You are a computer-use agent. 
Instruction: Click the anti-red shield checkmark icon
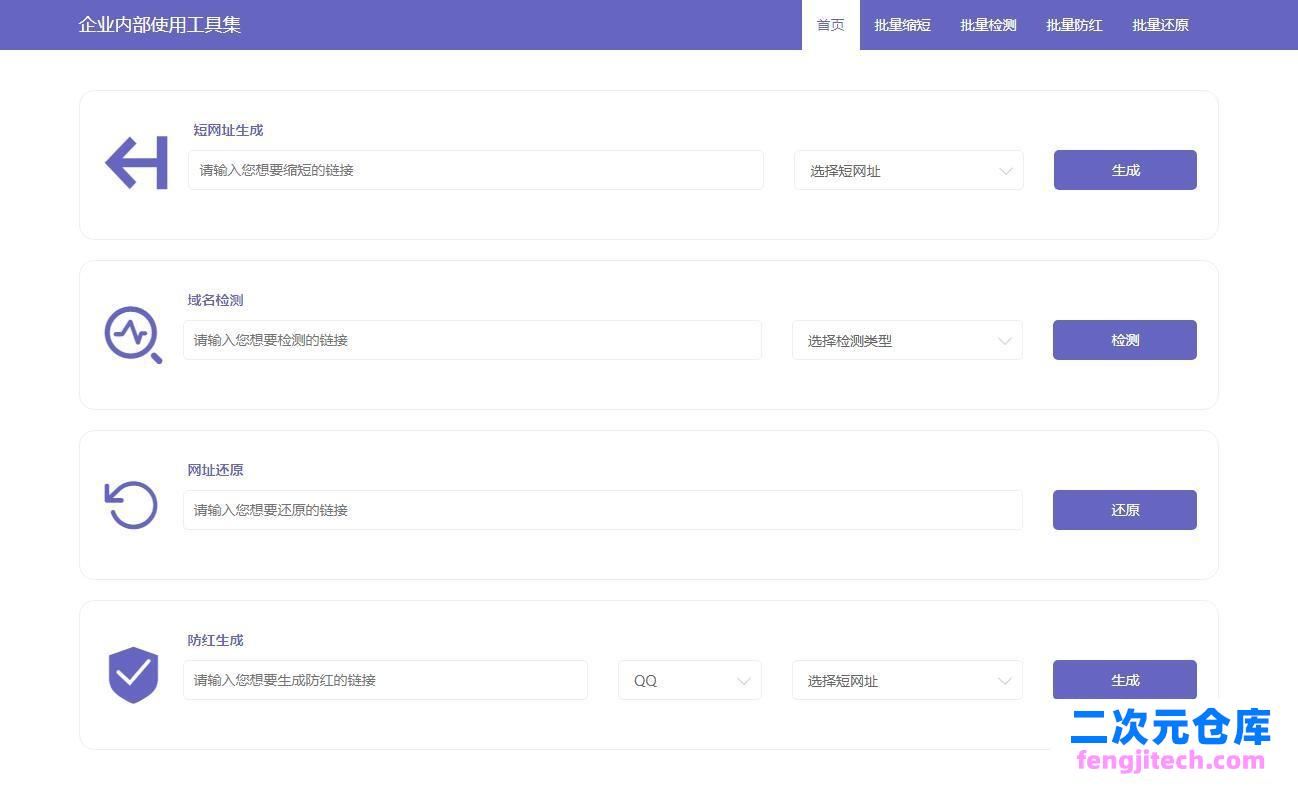coord(133,675)
